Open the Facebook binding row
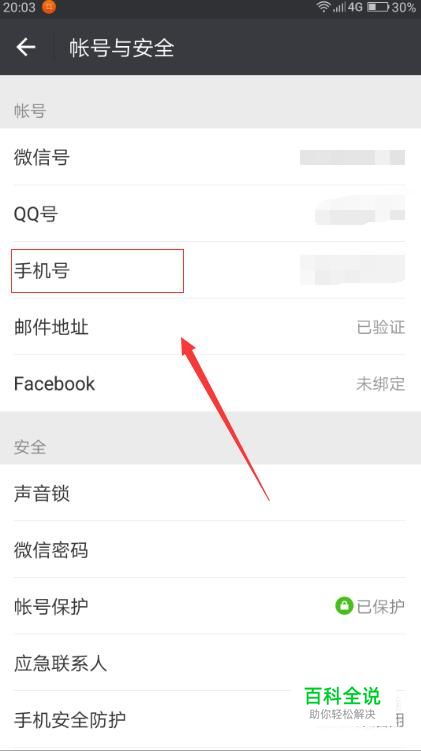The width and height of the screenshot is (421, 751). pyautogui.click(x=210, y=383)
